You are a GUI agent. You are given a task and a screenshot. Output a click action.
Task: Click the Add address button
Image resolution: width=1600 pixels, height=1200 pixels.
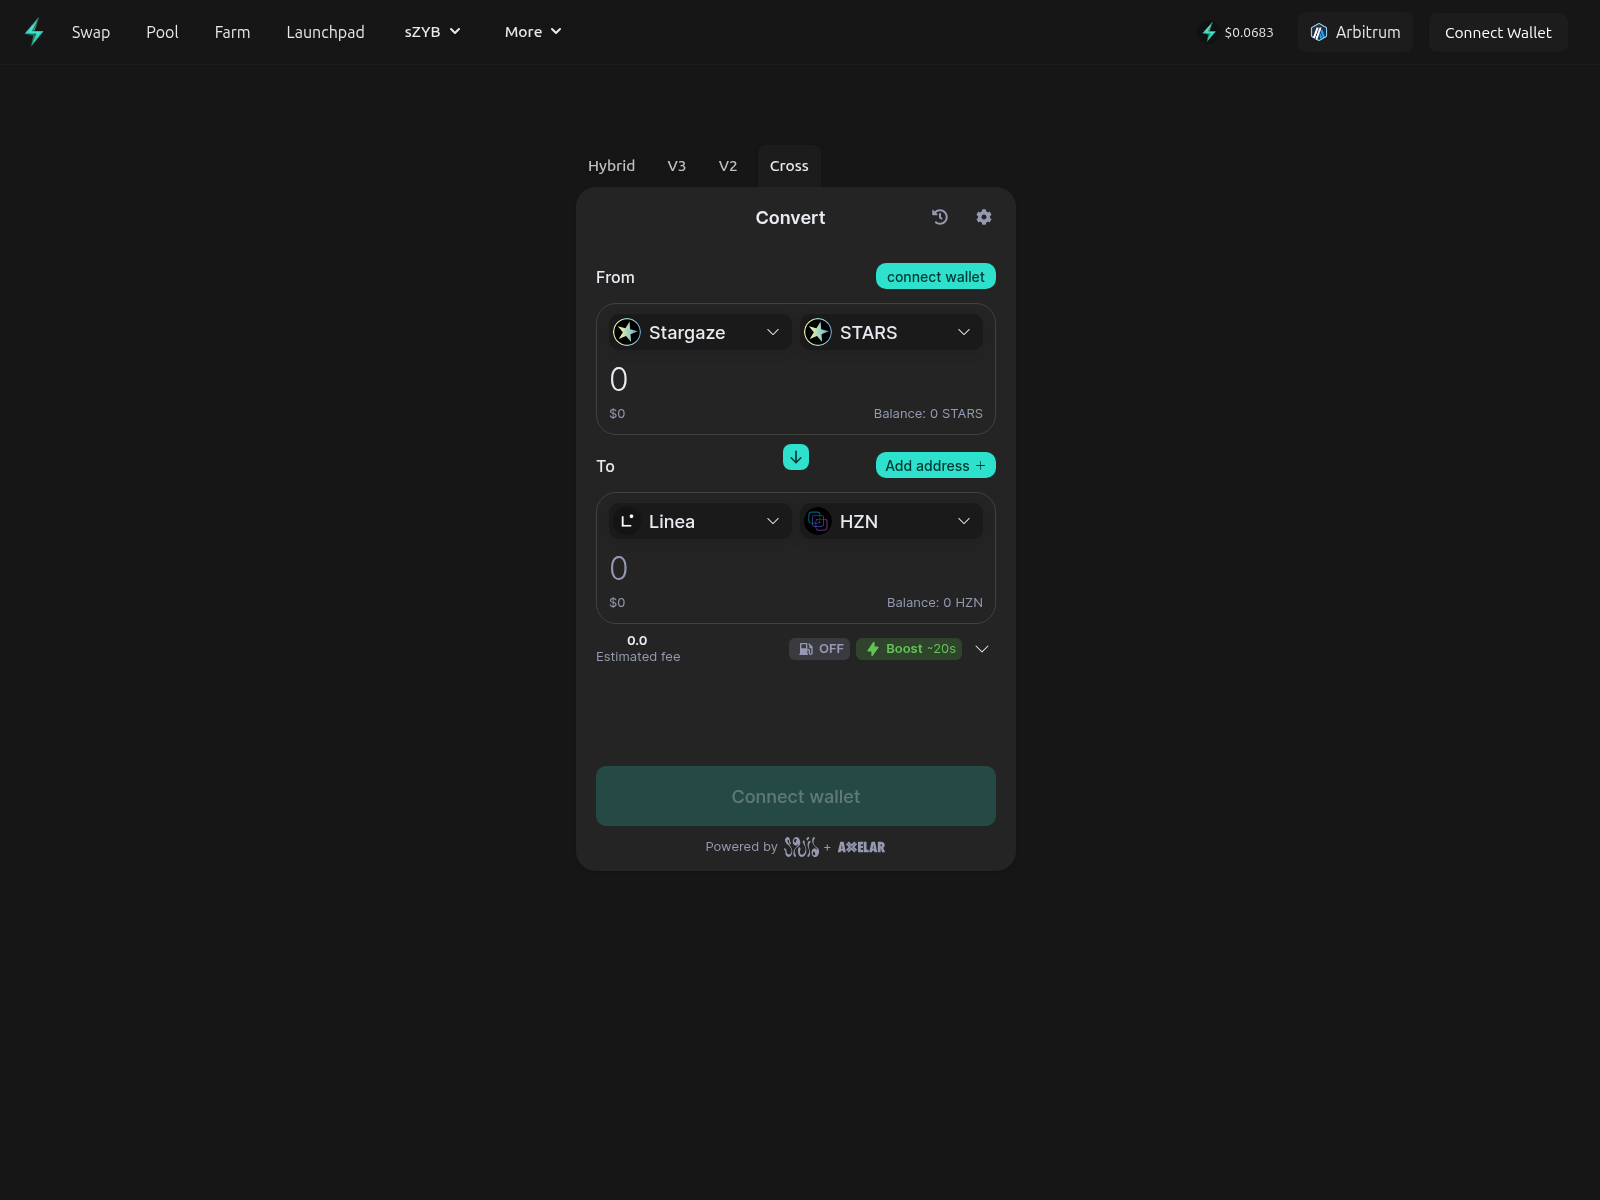click(x=935, y=465)
